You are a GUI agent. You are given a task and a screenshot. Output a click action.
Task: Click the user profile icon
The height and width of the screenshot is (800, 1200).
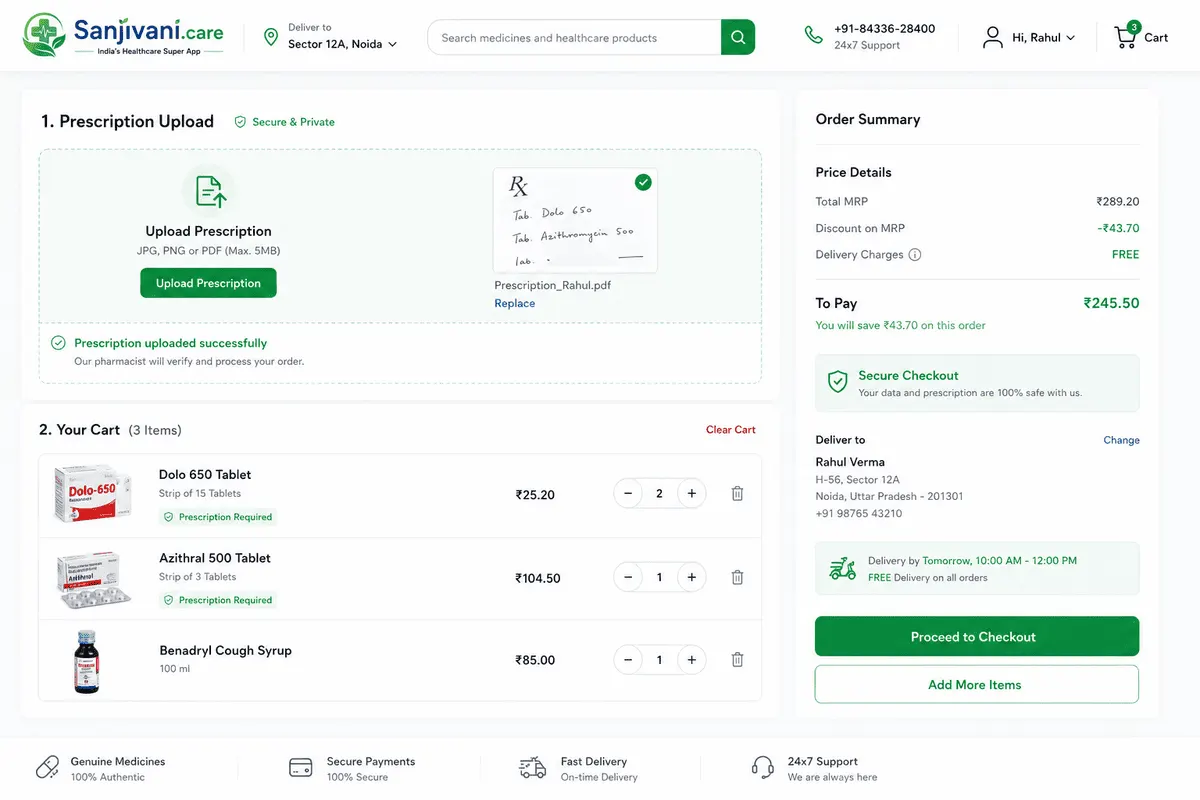coord(992,37)
